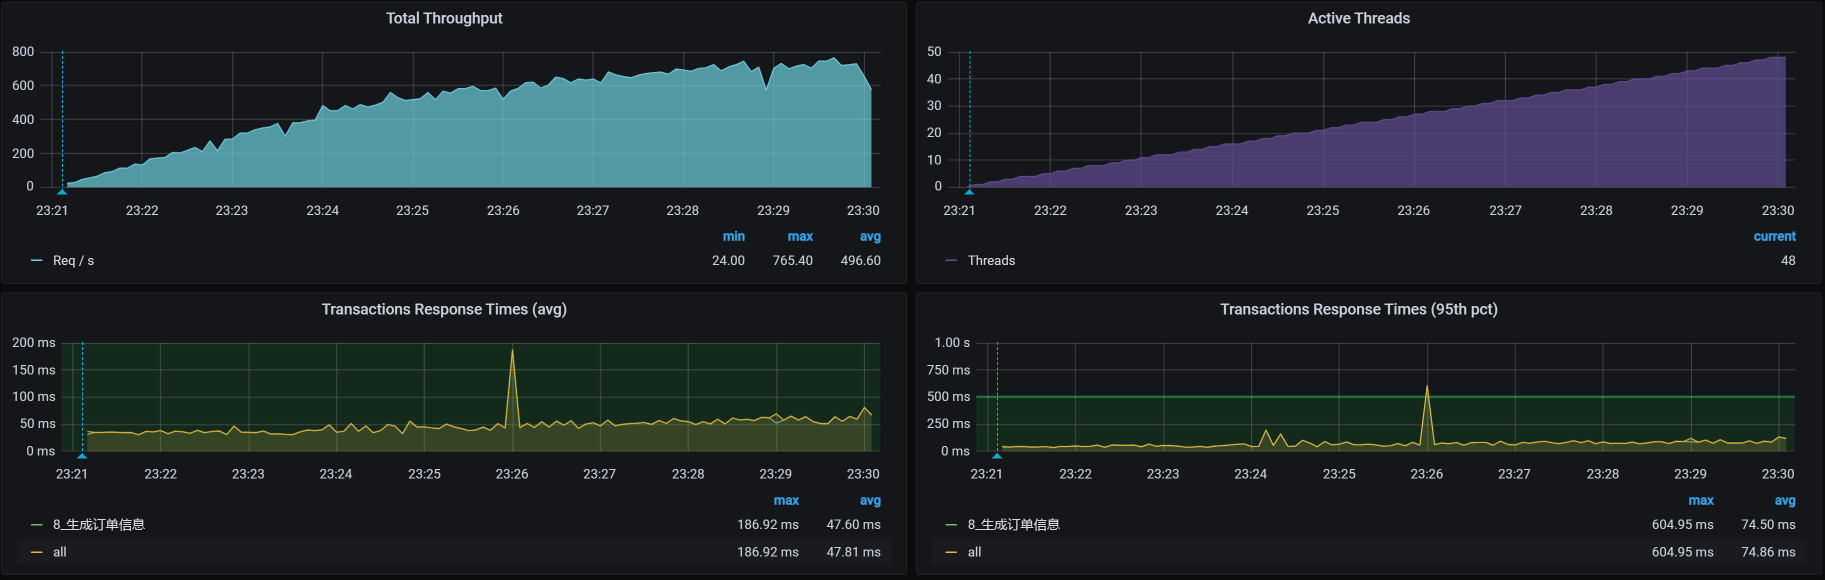Sort Active Threads legend by current column

tap(1774, 237)
